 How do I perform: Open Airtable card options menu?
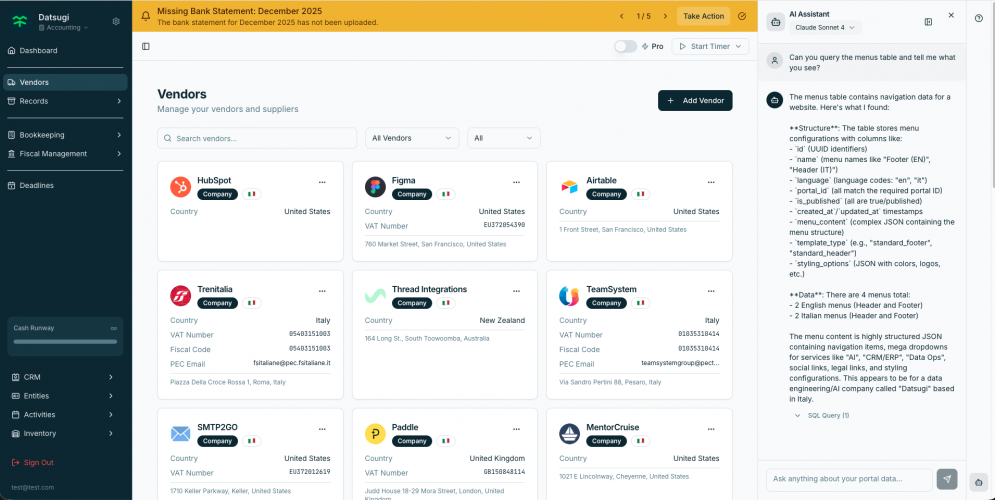click(x=711, y=182)
